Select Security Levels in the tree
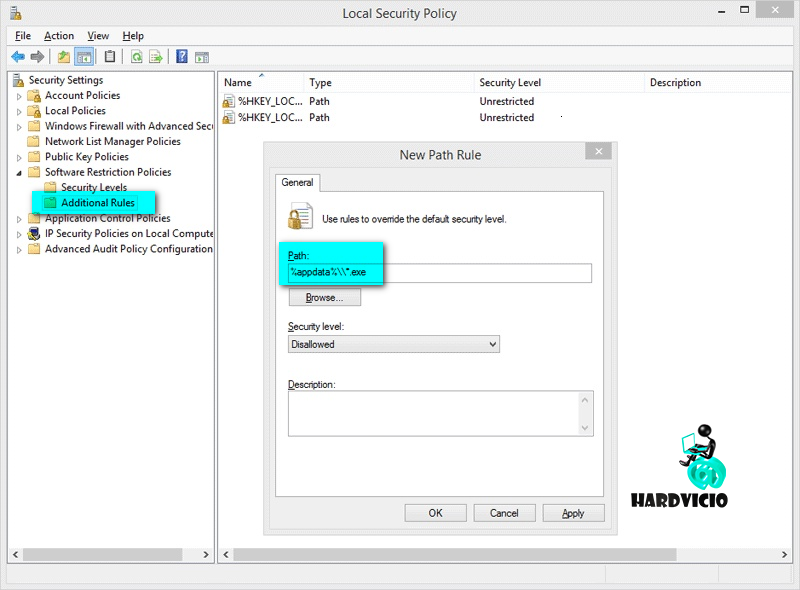This screenshot has height=590, width=800. [93, 188]
